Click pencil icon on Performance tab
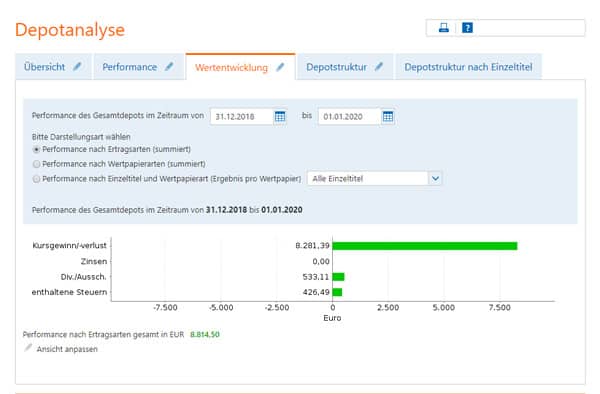Viewport: 600px width, 394px height. pos(169,67)
